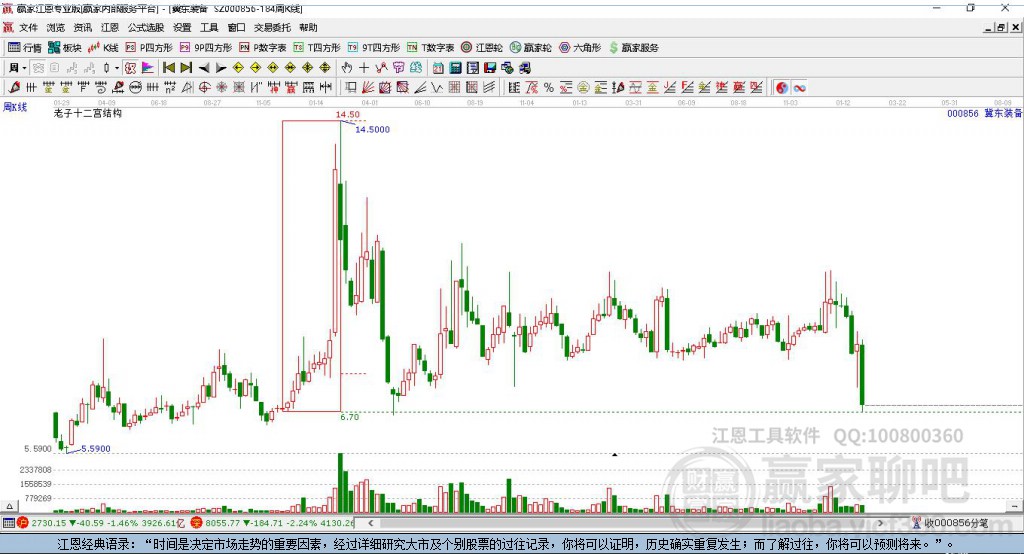Click the status bar grid icon
Viewport: 1024px width, 554px height.
pos(8,523)
